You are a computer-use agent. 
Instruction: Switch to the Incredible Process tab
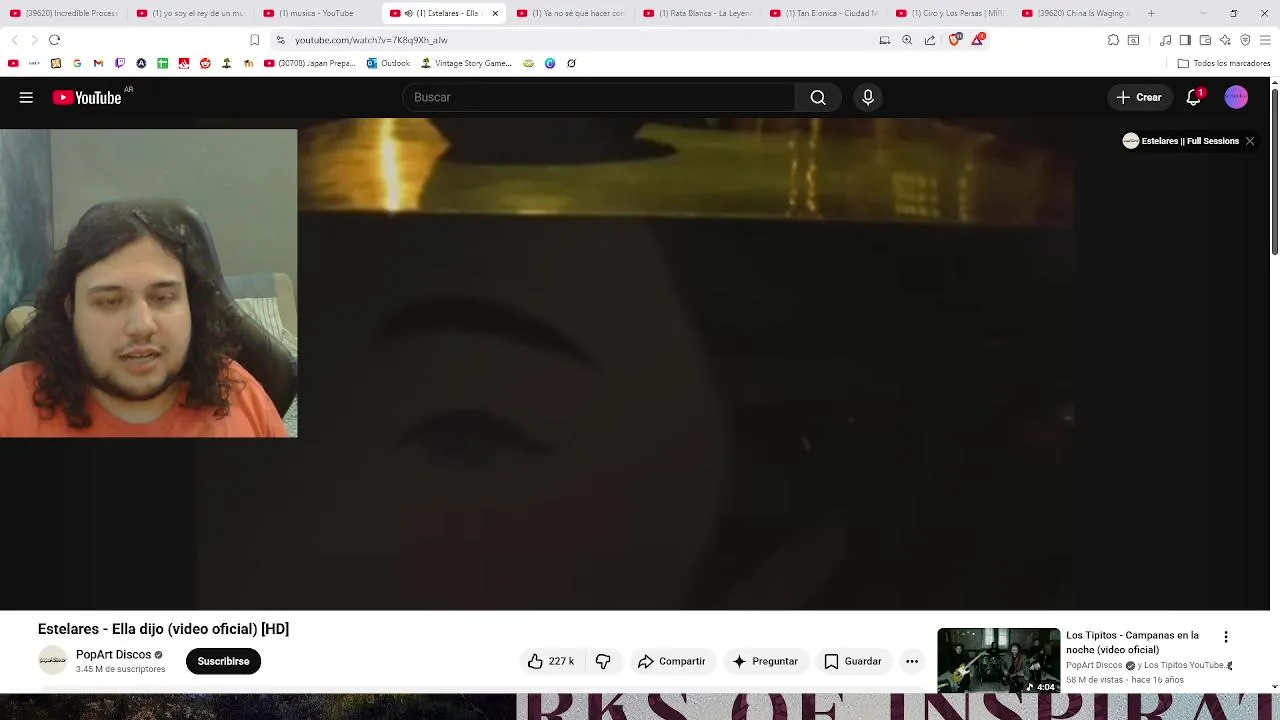click(x=63, y=13)
